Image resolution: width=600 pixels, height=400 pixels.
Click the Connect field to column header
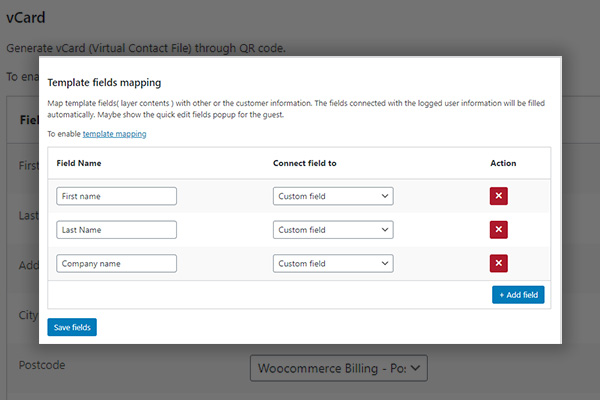click(x=305, y=163)
